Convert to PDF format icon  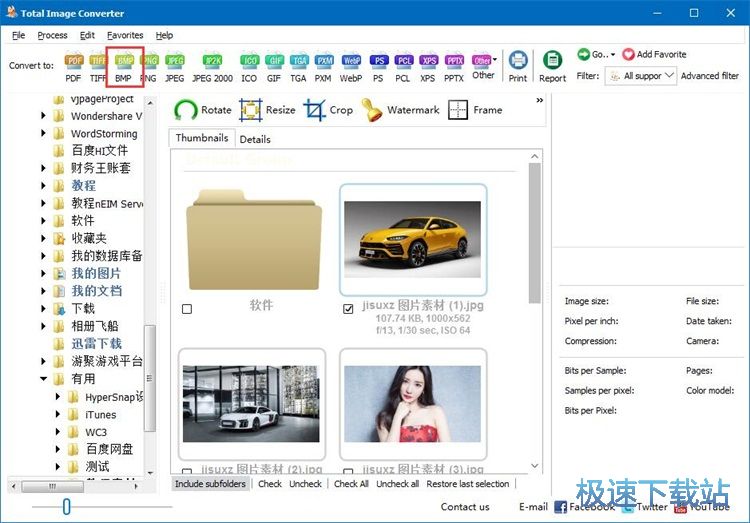74,66
